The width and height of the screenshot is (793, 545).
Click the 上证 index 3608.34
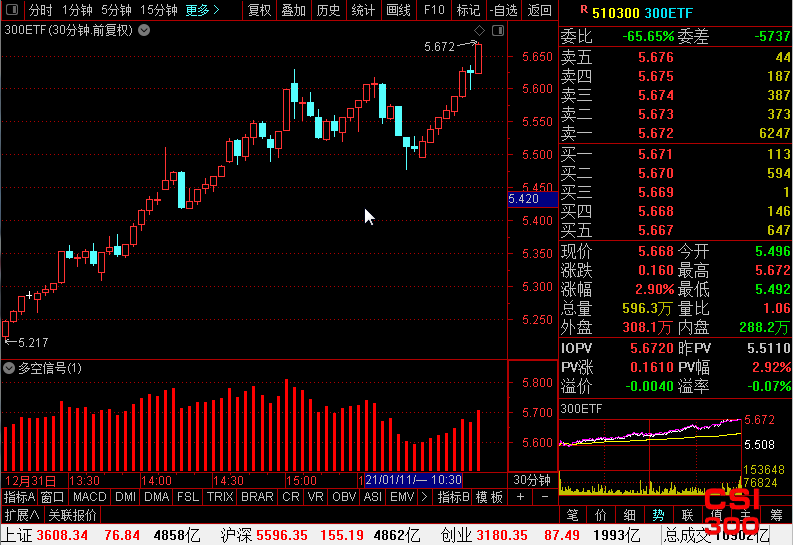point(62,535)
